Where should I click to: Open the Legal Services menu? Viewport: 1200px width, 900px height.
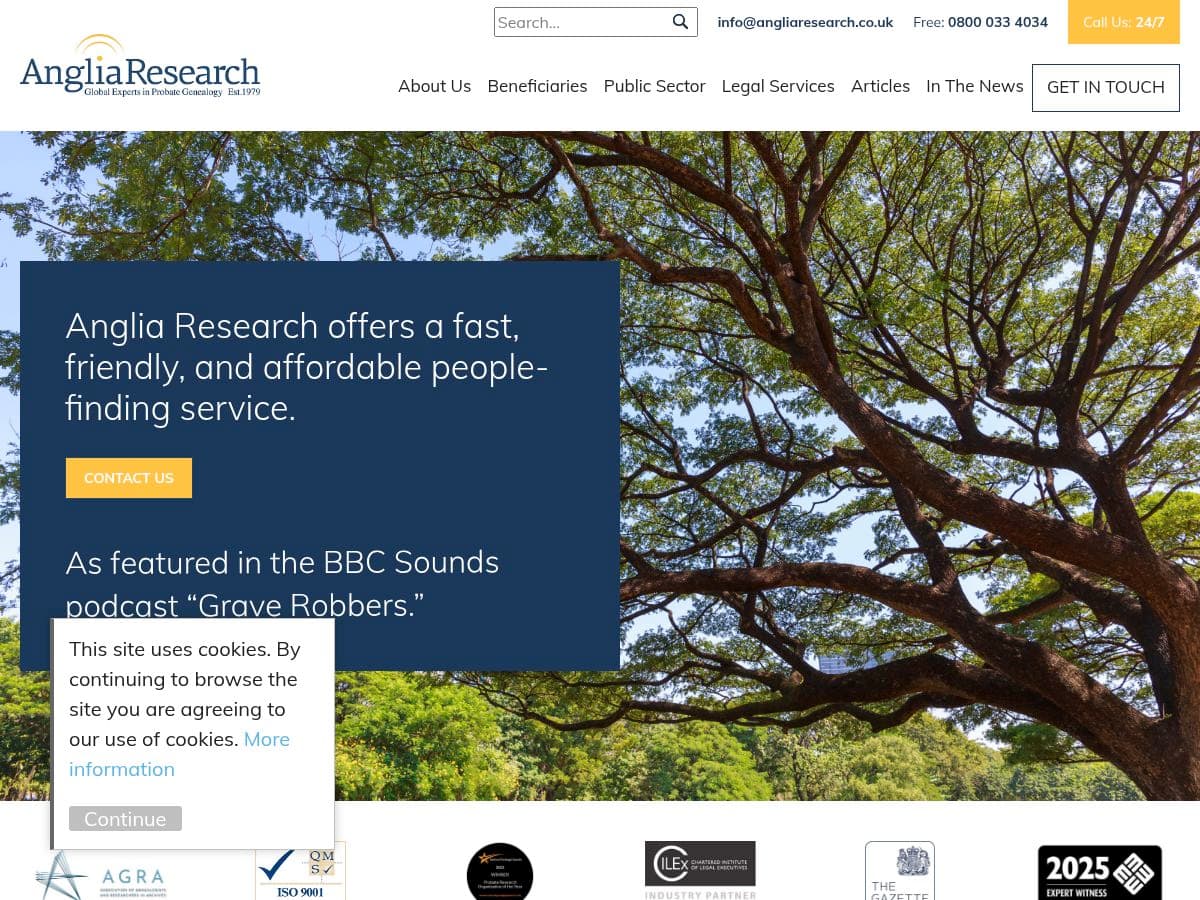pos(778,86)
